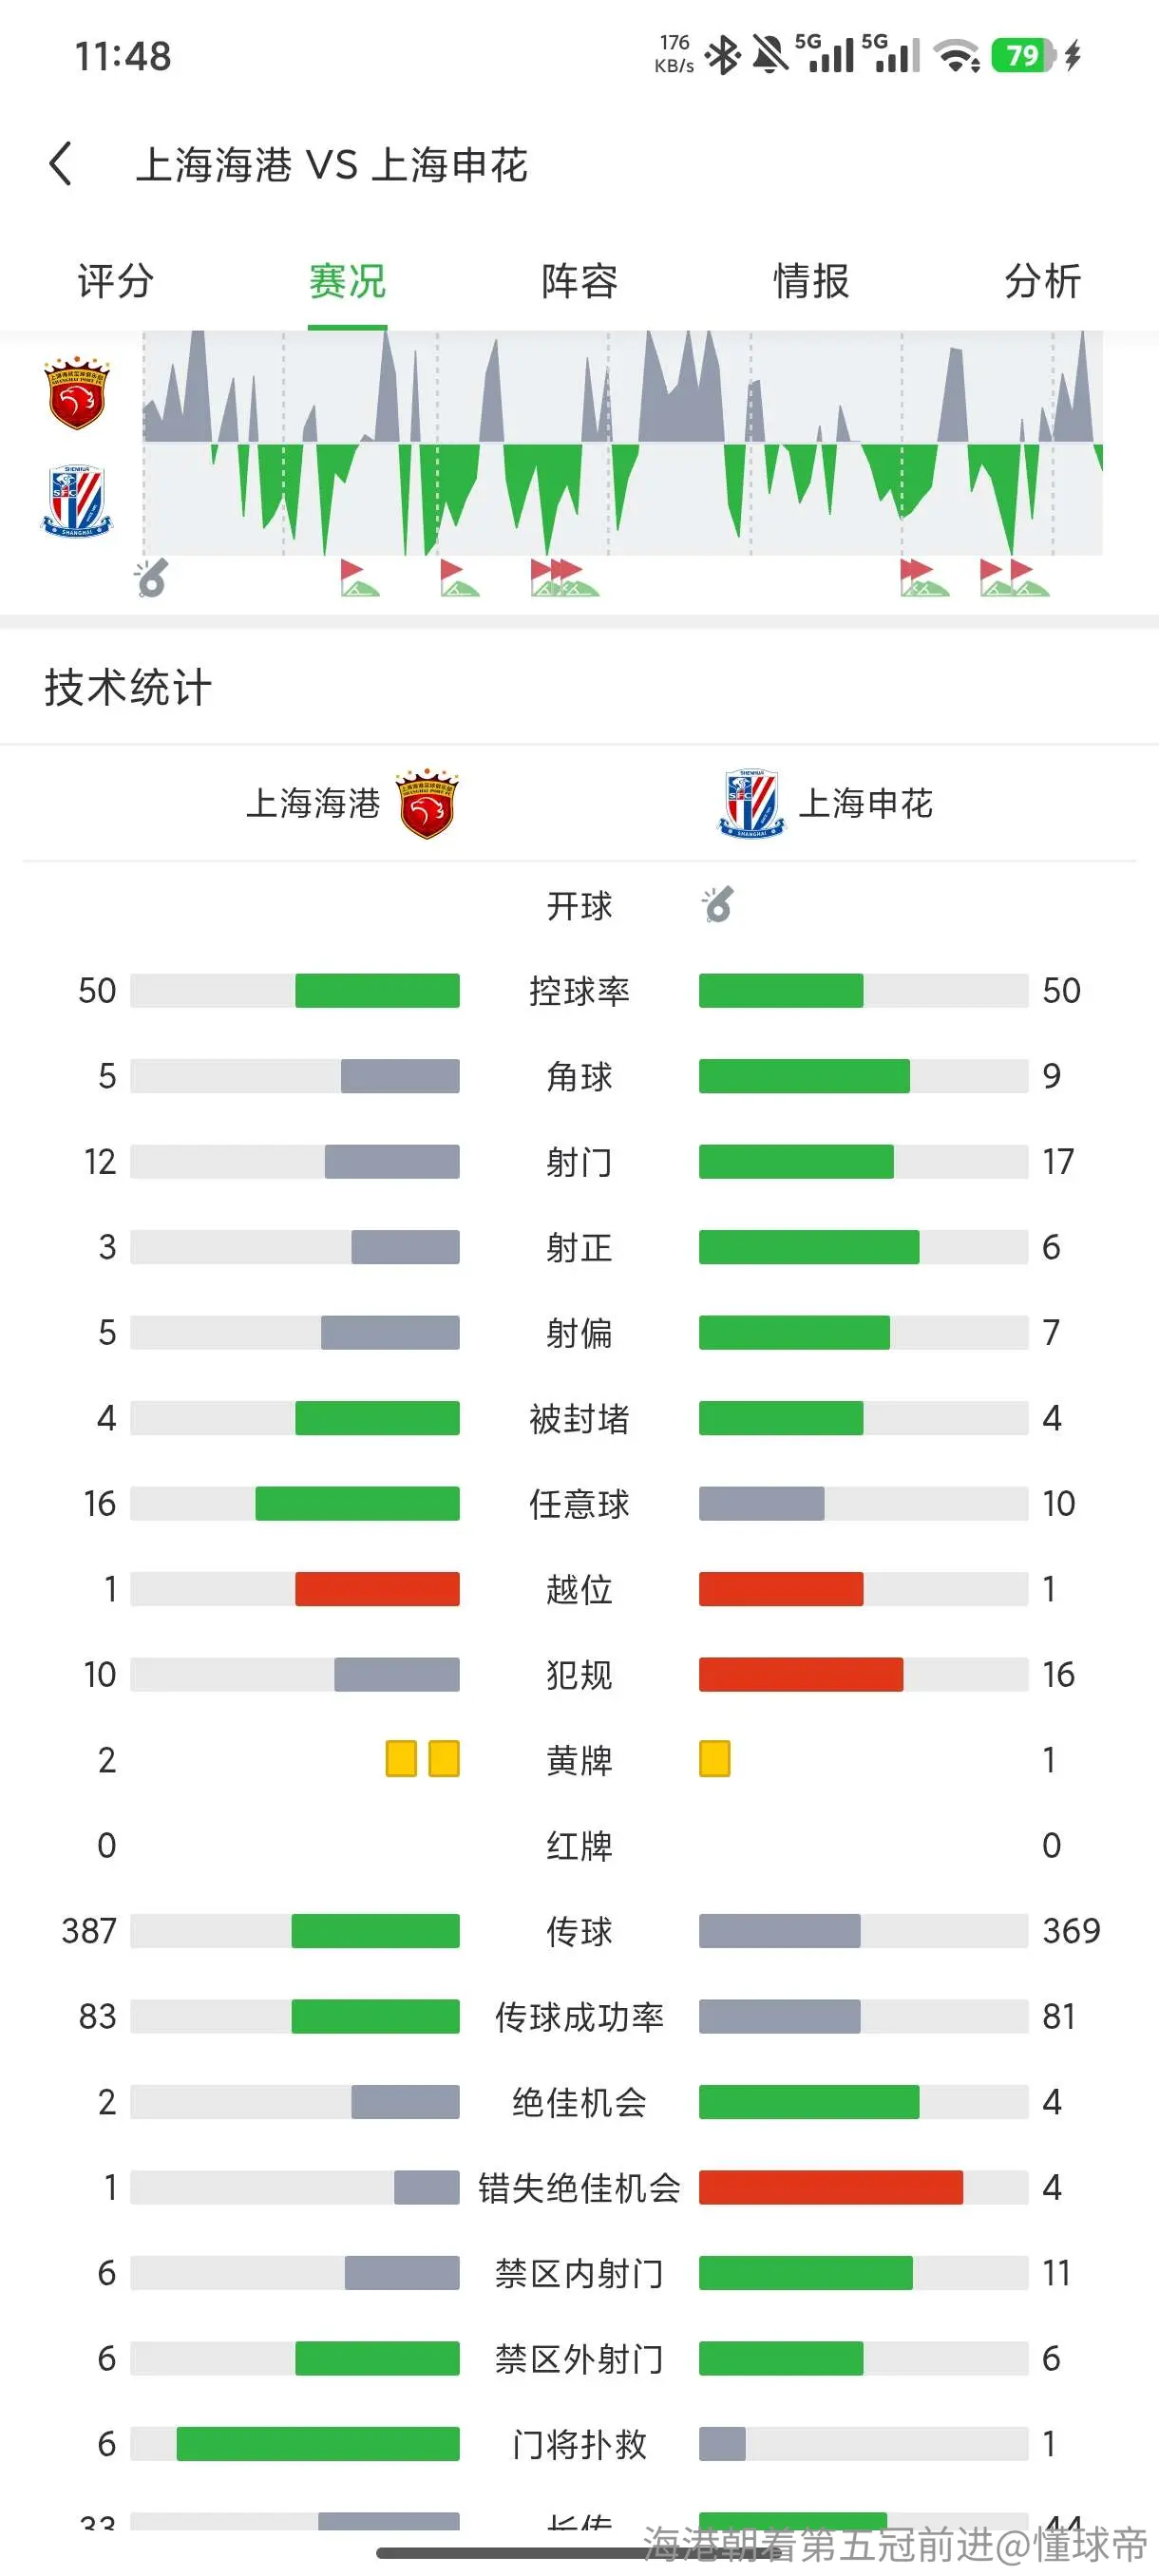This screenshot has width=1159, height=2576.
Task: Tap the first corner flag marker
Action: click(x=360, y=578)
